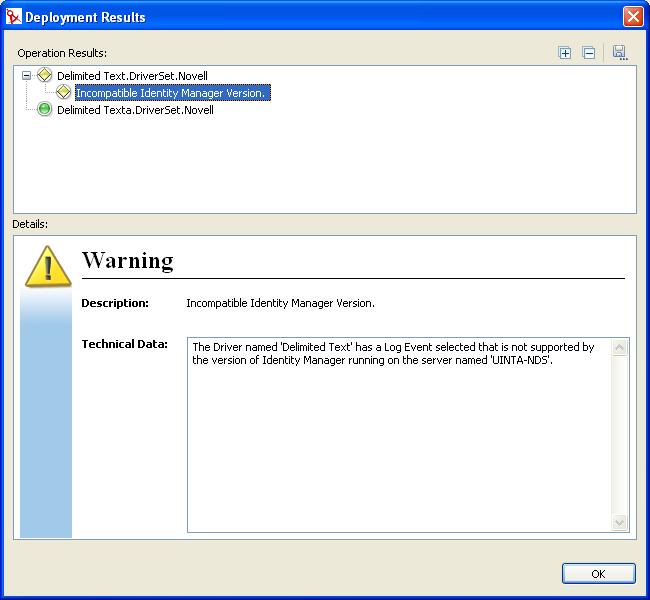Click the warning icon beside Incompatible Identity Manager Version
The height and width of the screenshot is (600, 650).
click(63, 92)
